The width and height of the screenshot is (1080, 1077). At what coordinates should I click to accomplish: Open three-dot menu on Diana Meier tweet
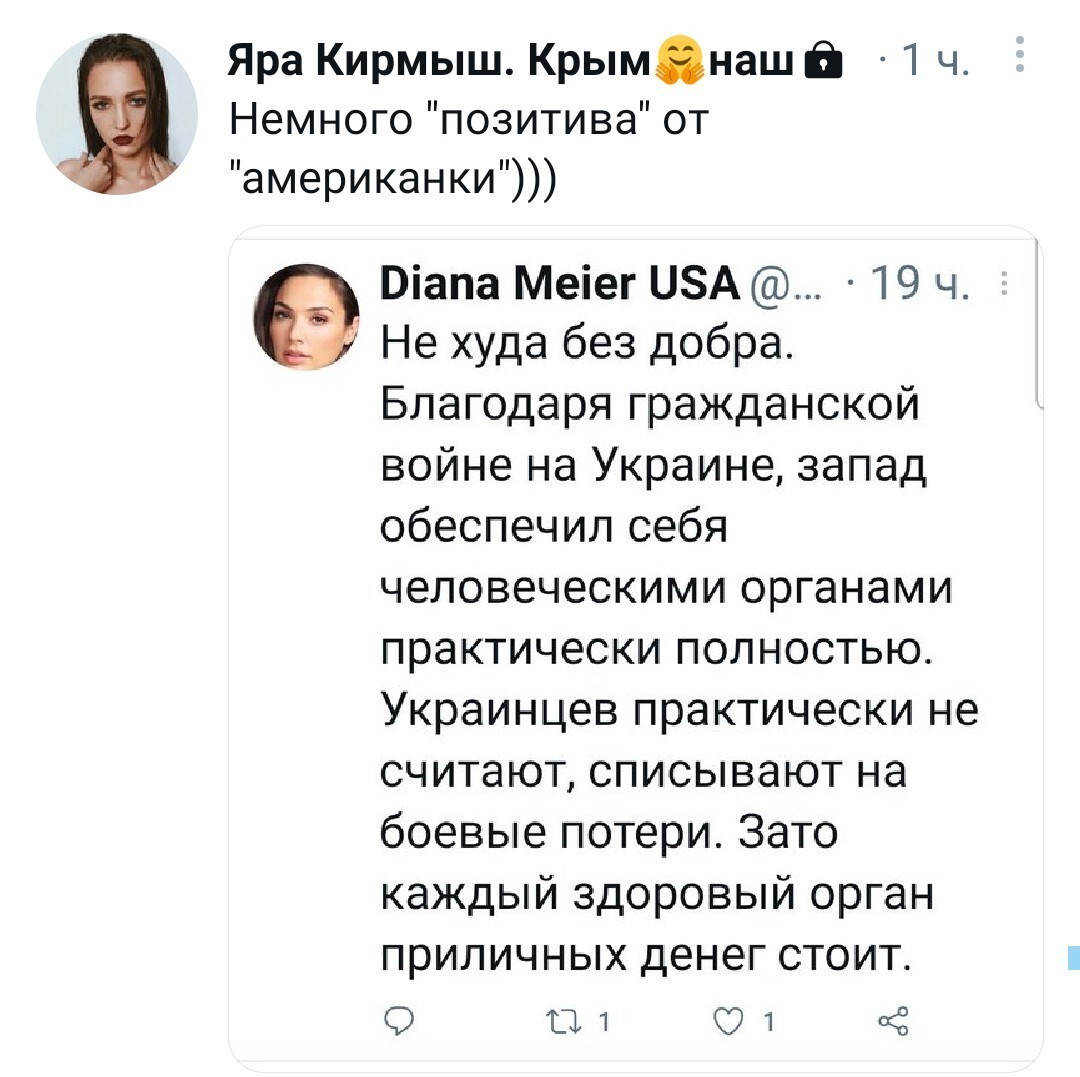1004,283
